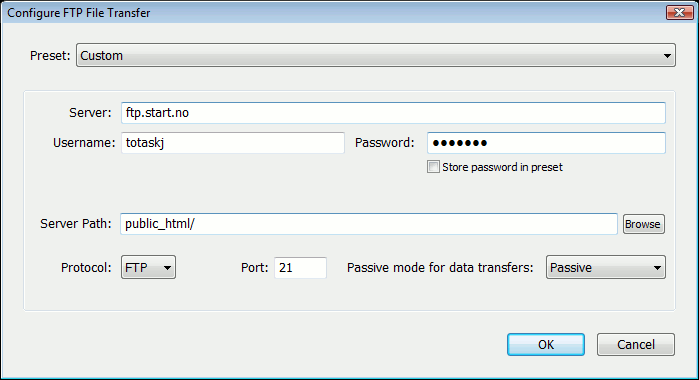Confirm settings with the OK button
Image resolution: width=699 pixels, height=380 pixels.
tap(546, 344)
